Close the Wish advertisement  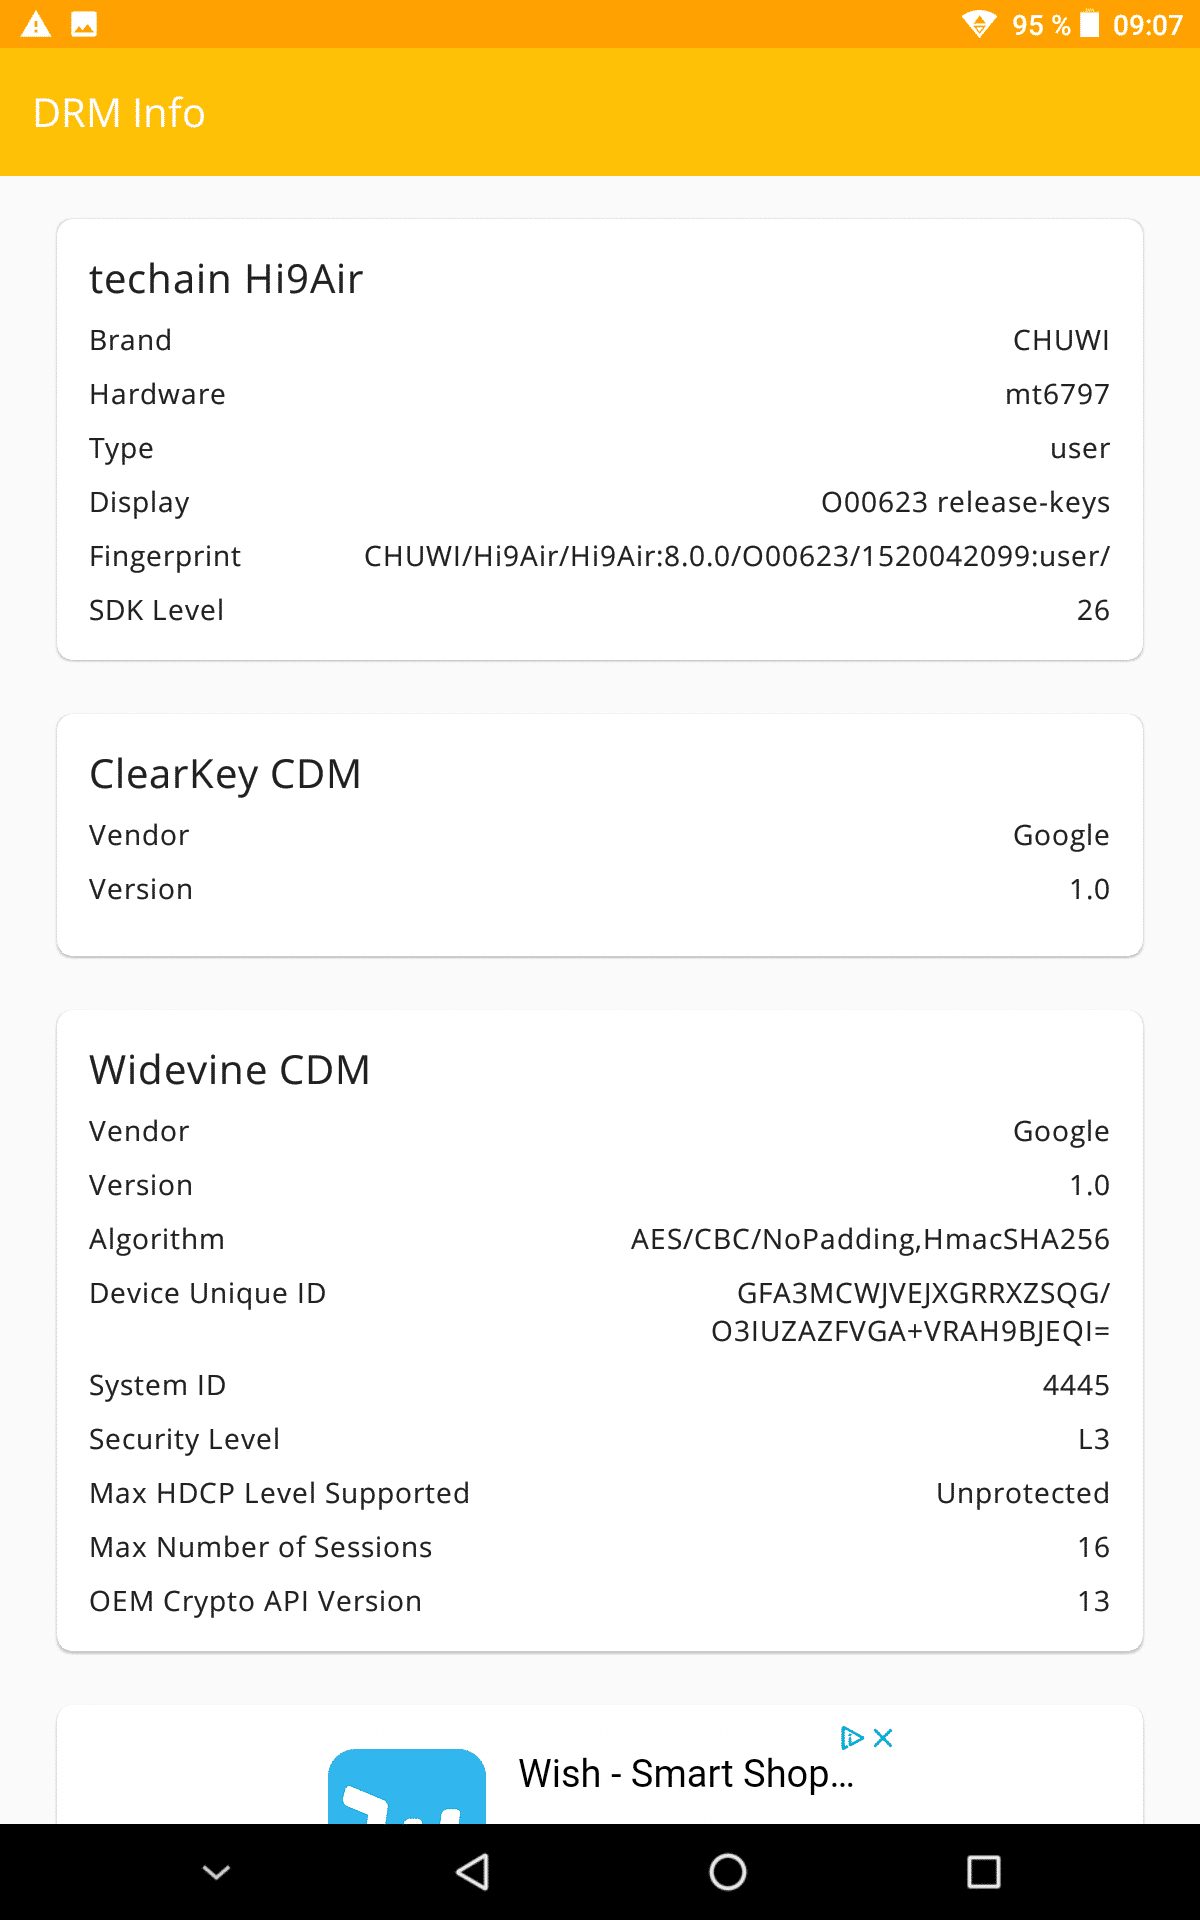click(883, 1738)
